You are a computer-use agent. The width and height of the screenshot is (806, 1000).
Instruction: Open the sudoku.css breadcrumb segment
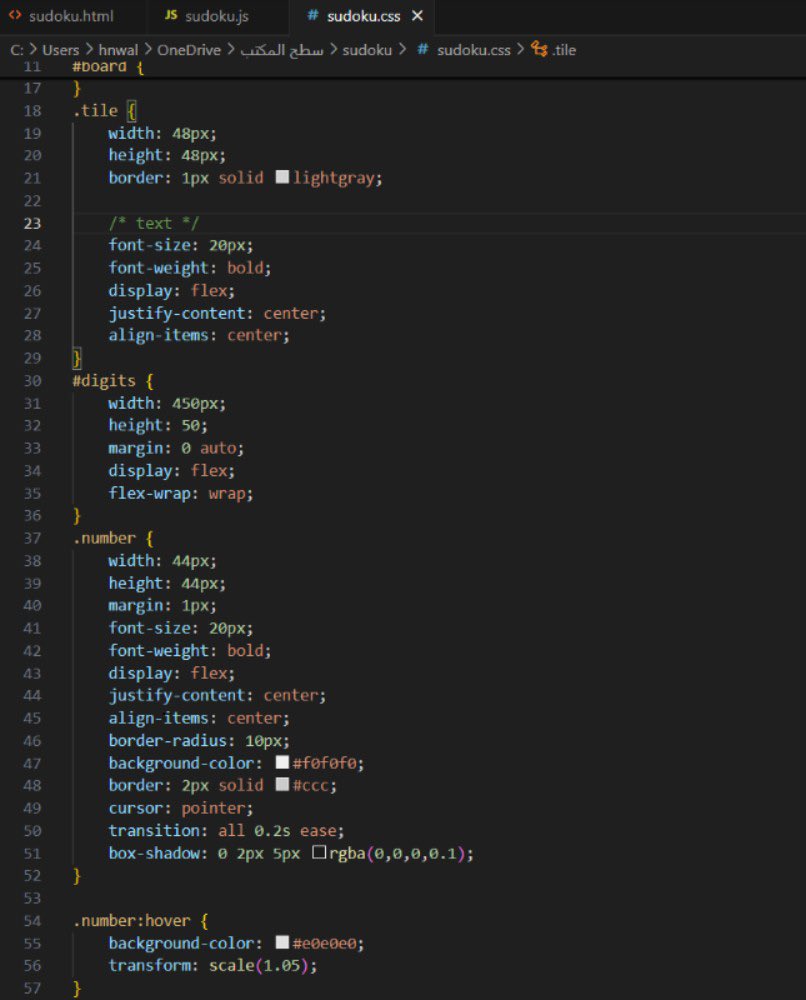[474, 50]
